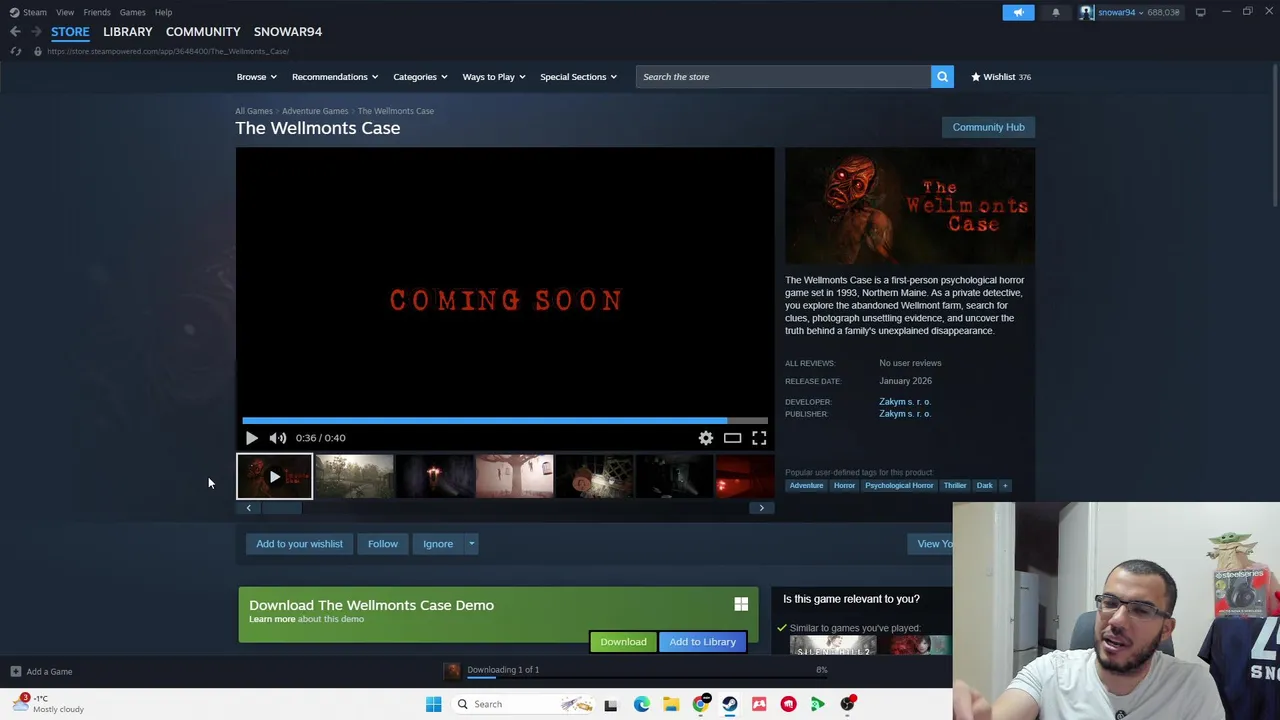
Task: Switch to the LIBRARY tab
Action: 128,32
